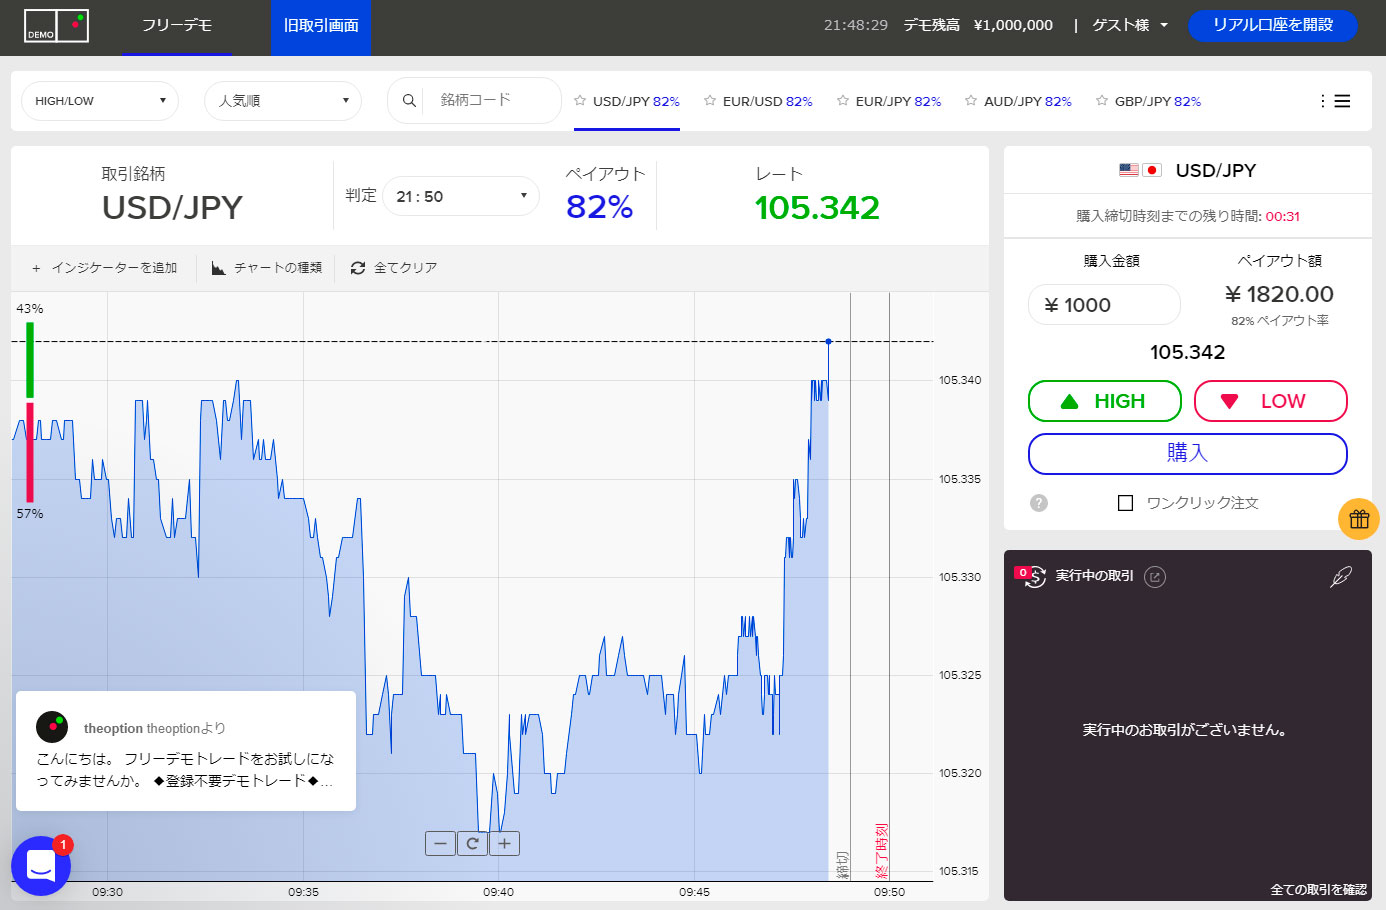Select the EUR/USD 82% asset tab
The height and width of the screenshot is (910, 1386).
click(x=758, y=101)
